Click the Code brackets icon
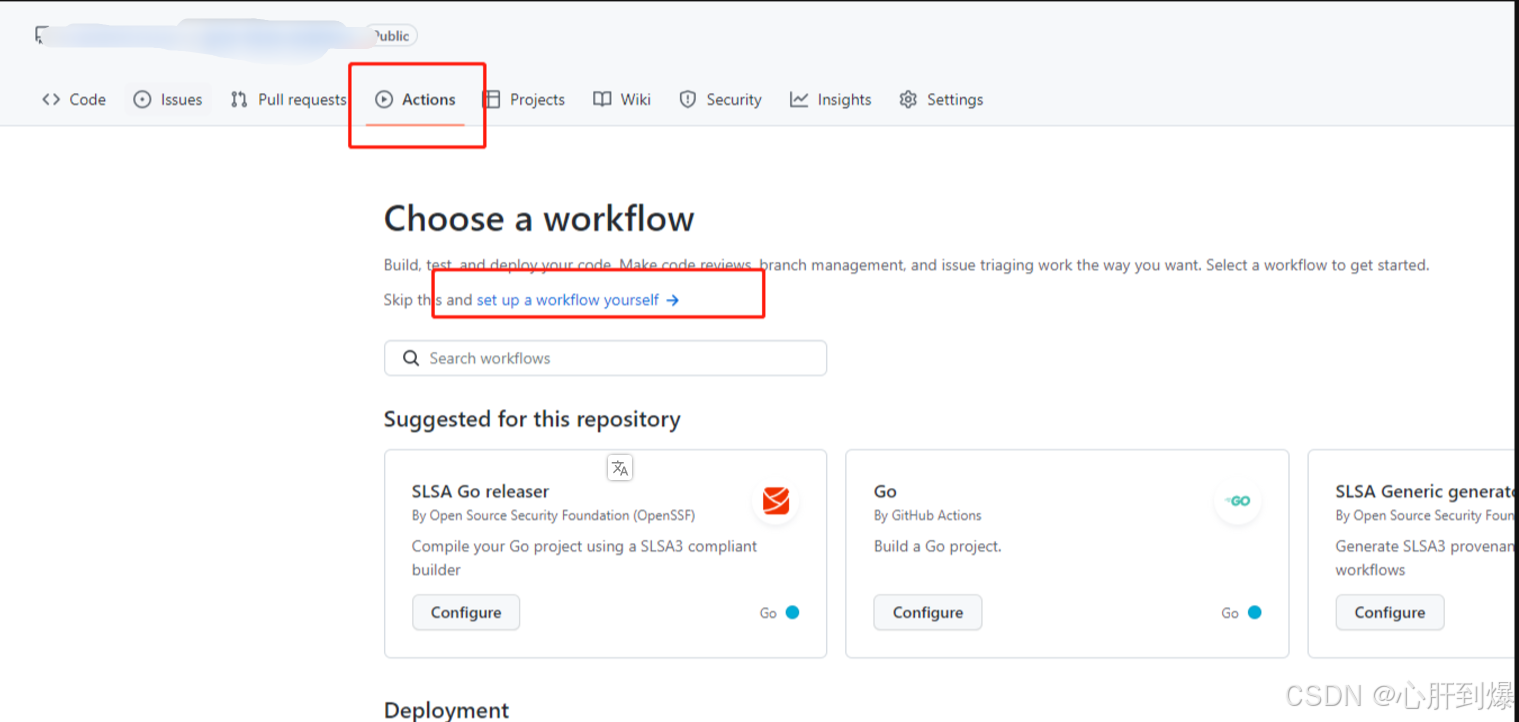This screenshot has width=1519, height=722. pos(51,99)
